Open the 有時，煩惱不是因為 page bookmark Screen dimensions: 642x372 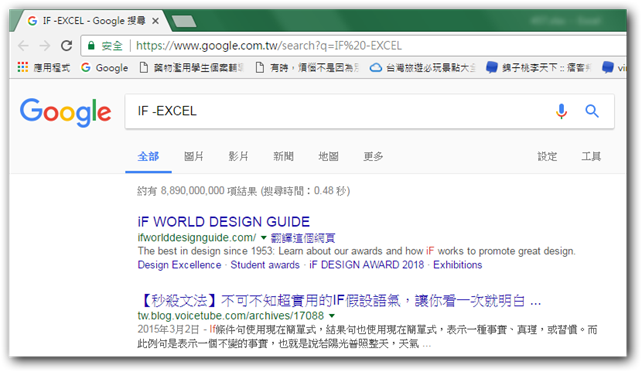click(307, 68)
